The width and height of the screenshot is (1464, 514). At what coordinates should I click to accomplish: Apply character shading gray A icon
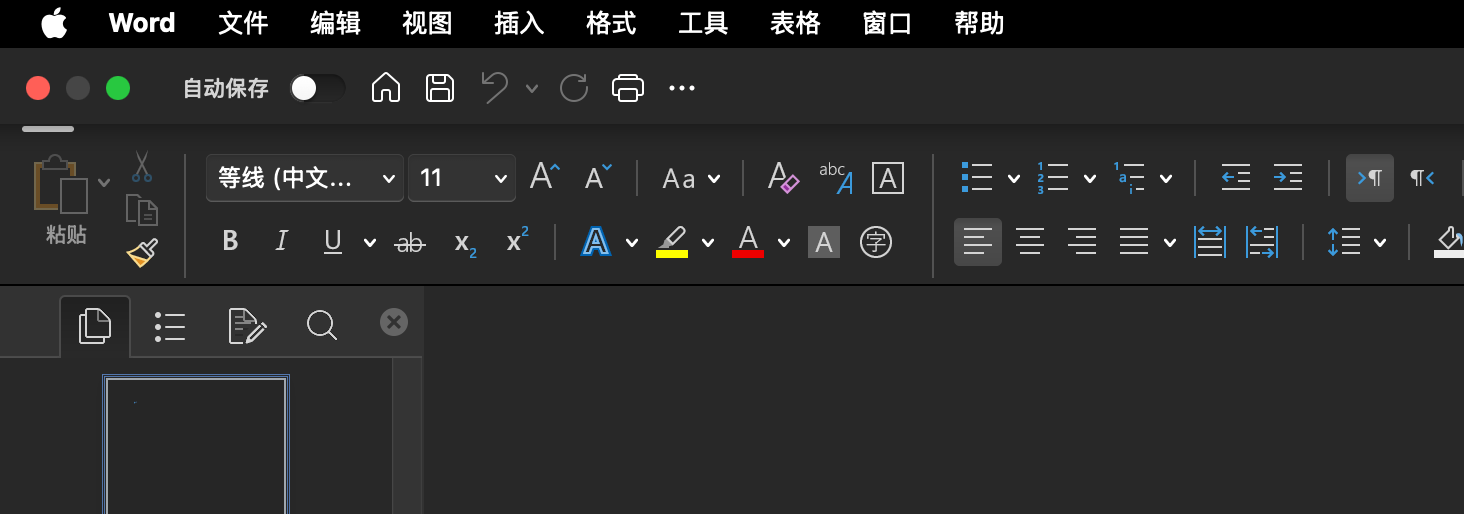point(824,242)
